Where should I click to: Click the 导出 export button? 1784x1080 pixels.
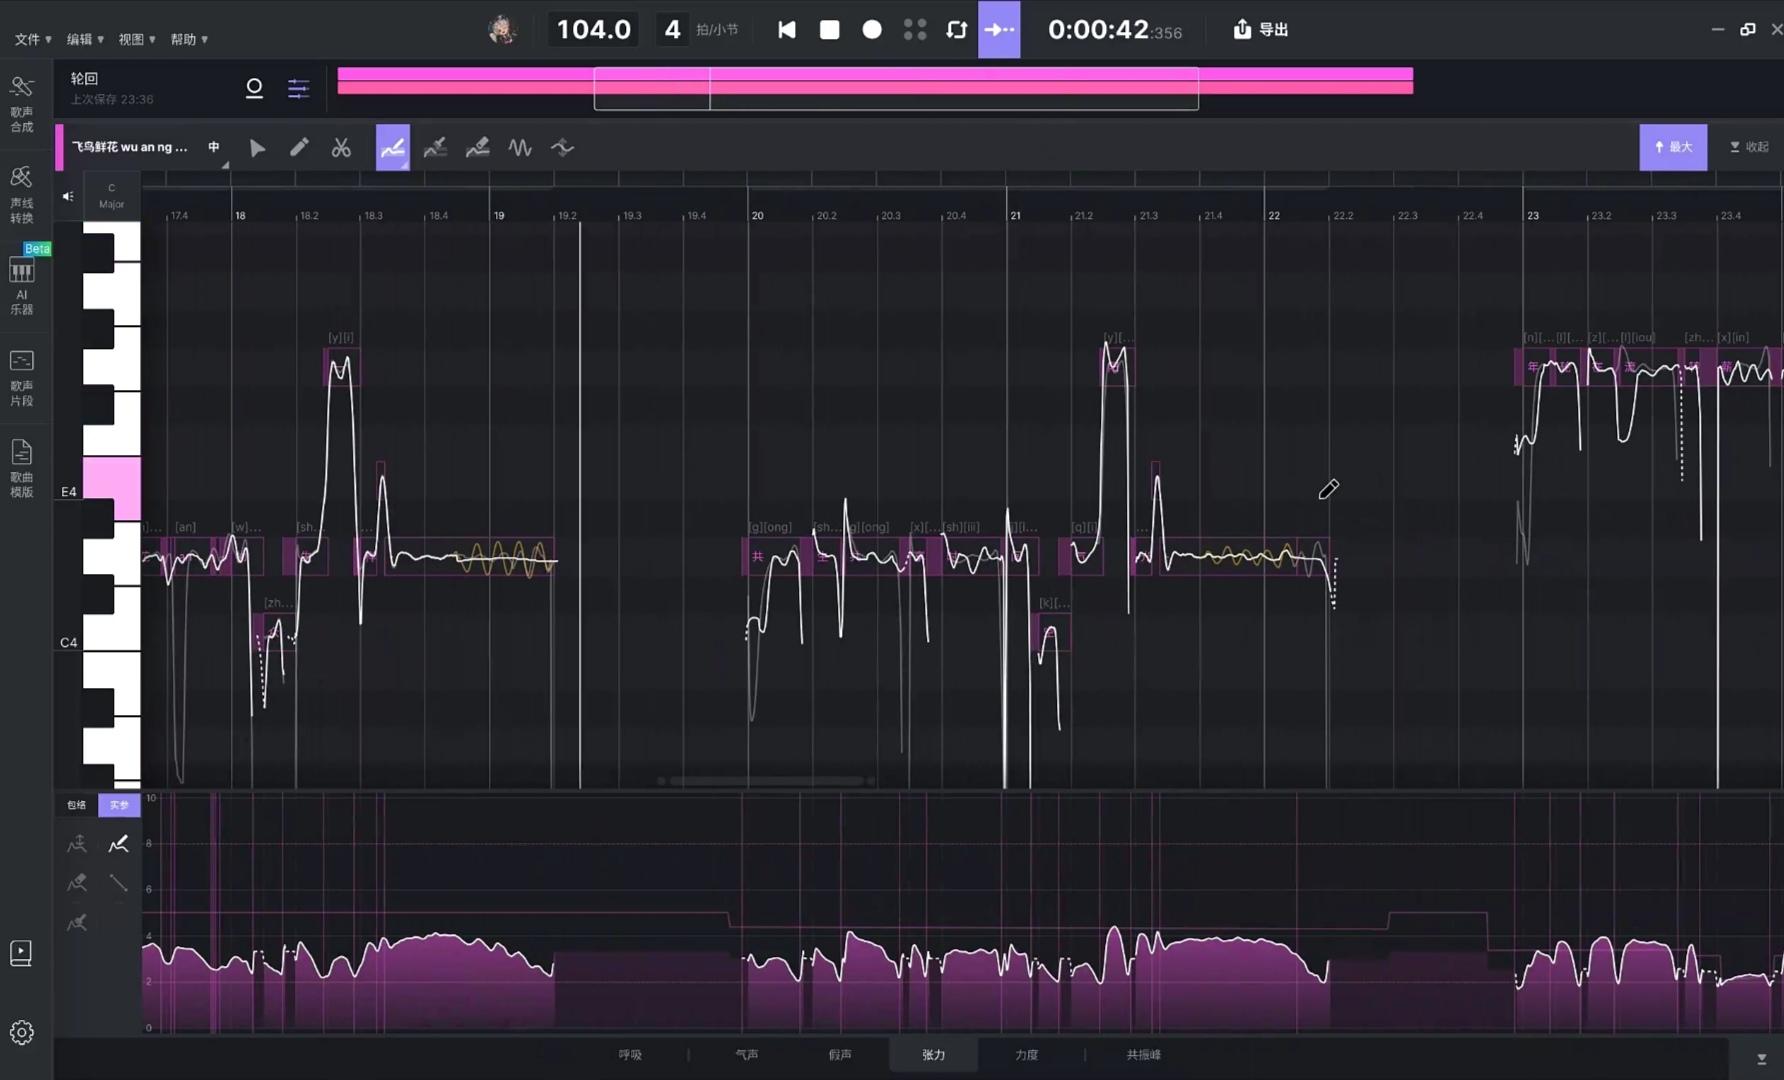[1260, 29]
